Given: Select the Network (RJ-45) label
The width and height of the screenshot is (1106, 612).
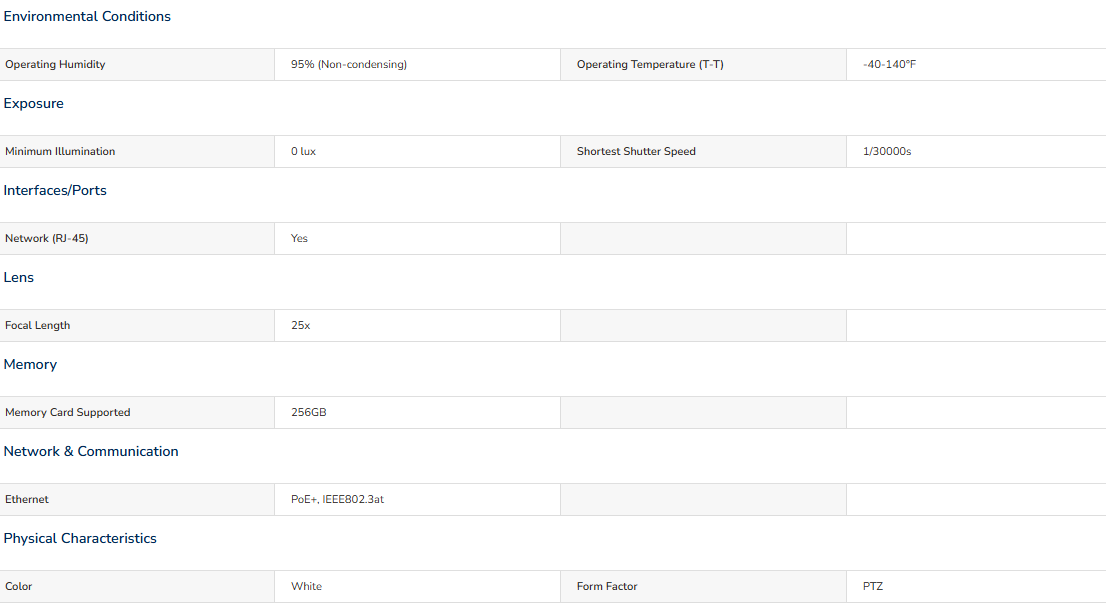Looking at the screenshot, I should (x=47, y=238).
